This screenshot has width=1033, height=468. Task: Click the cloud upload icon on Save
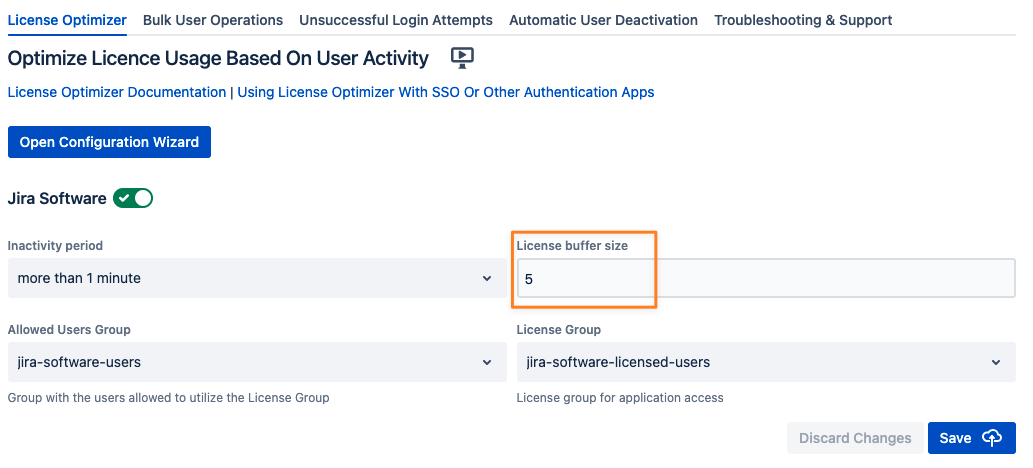click(x=992, y=438)
